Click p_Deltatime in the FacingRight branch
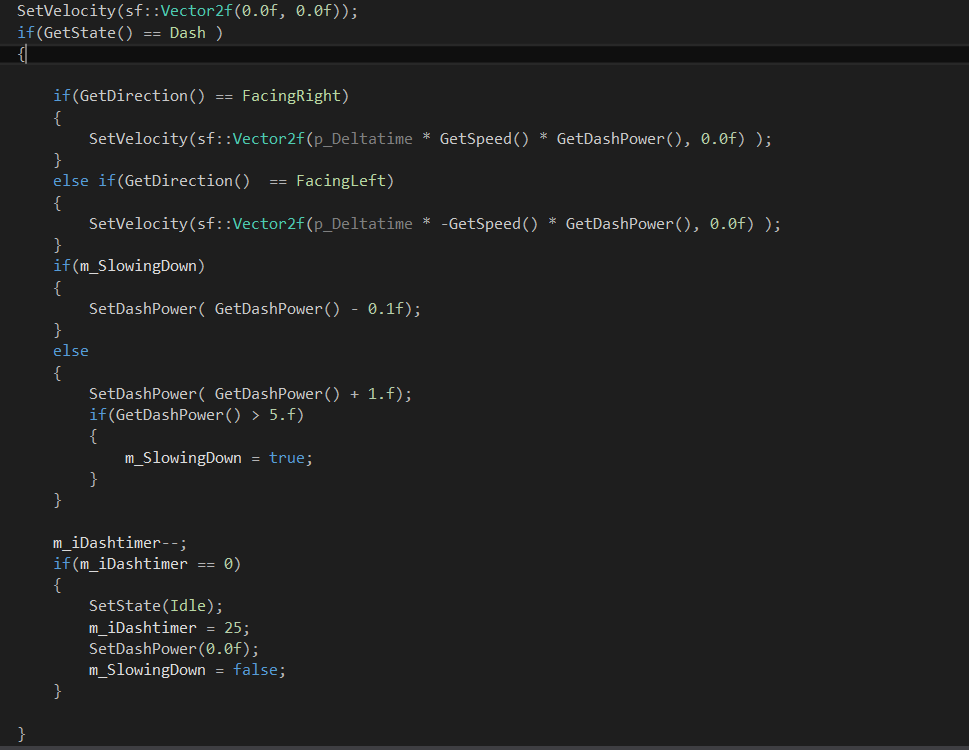Viewport: 969px width, 750px height. coord(363,139)
